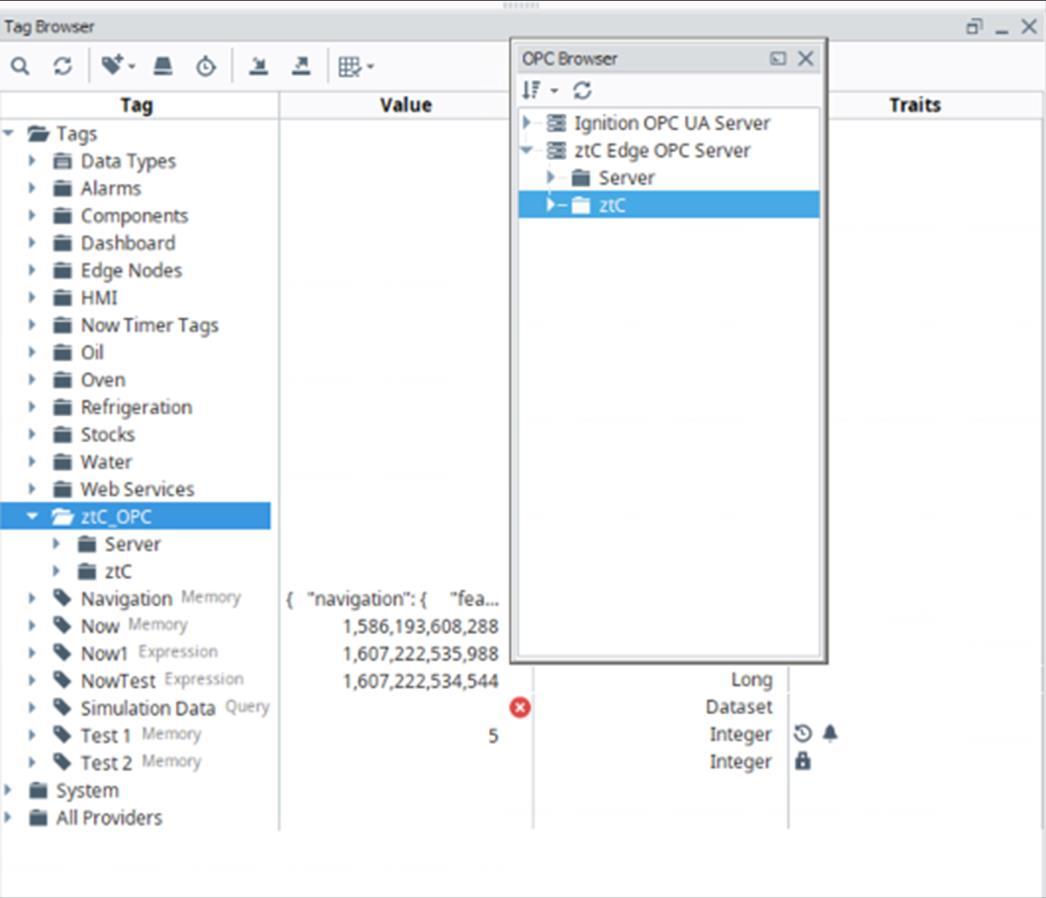This screenshot has height=898, width=1046.
Task: Expand the System provider folder
Action: 8,790
